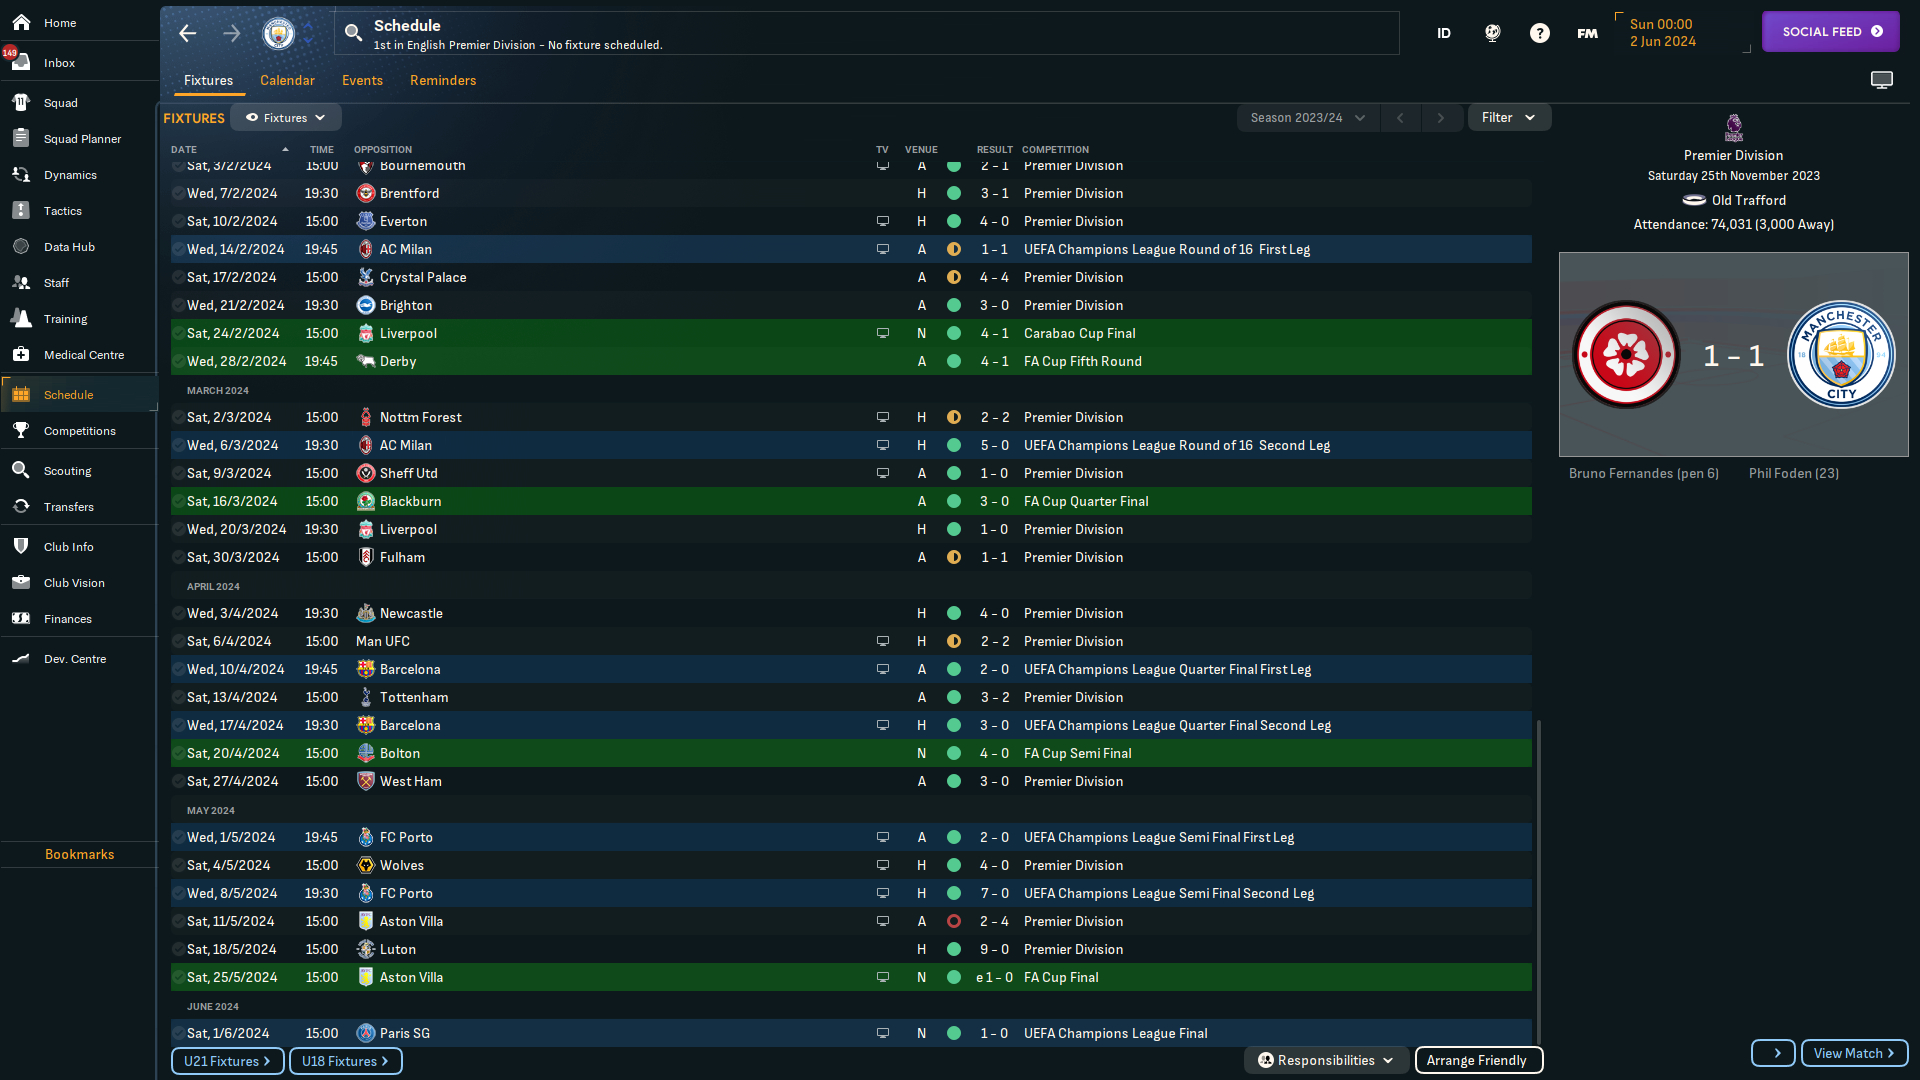Go to previous season arrow

coord(1400,118)
